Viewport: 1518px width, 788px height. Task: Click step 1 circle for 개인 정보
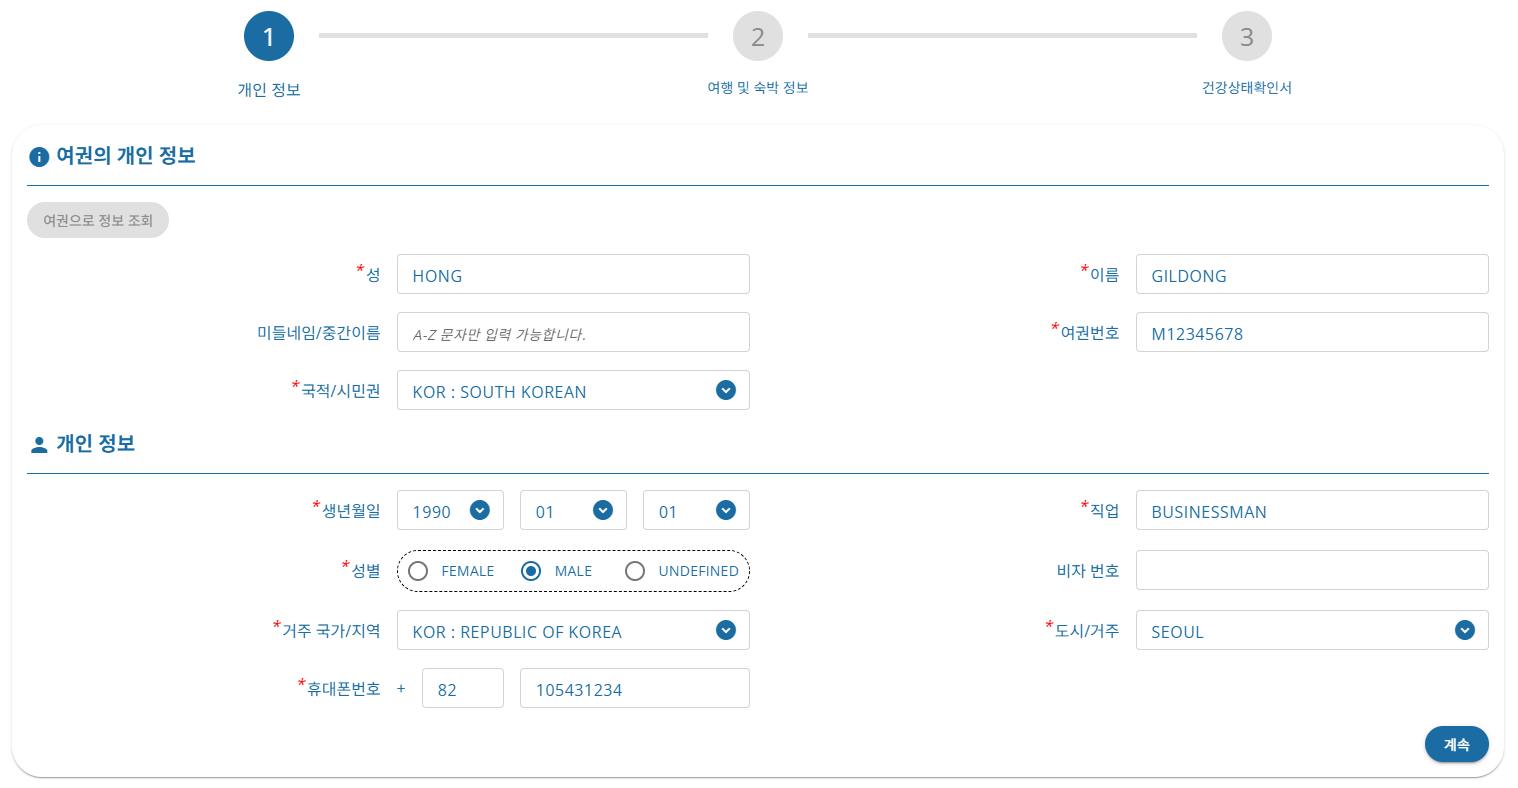(x=268, y=37)
